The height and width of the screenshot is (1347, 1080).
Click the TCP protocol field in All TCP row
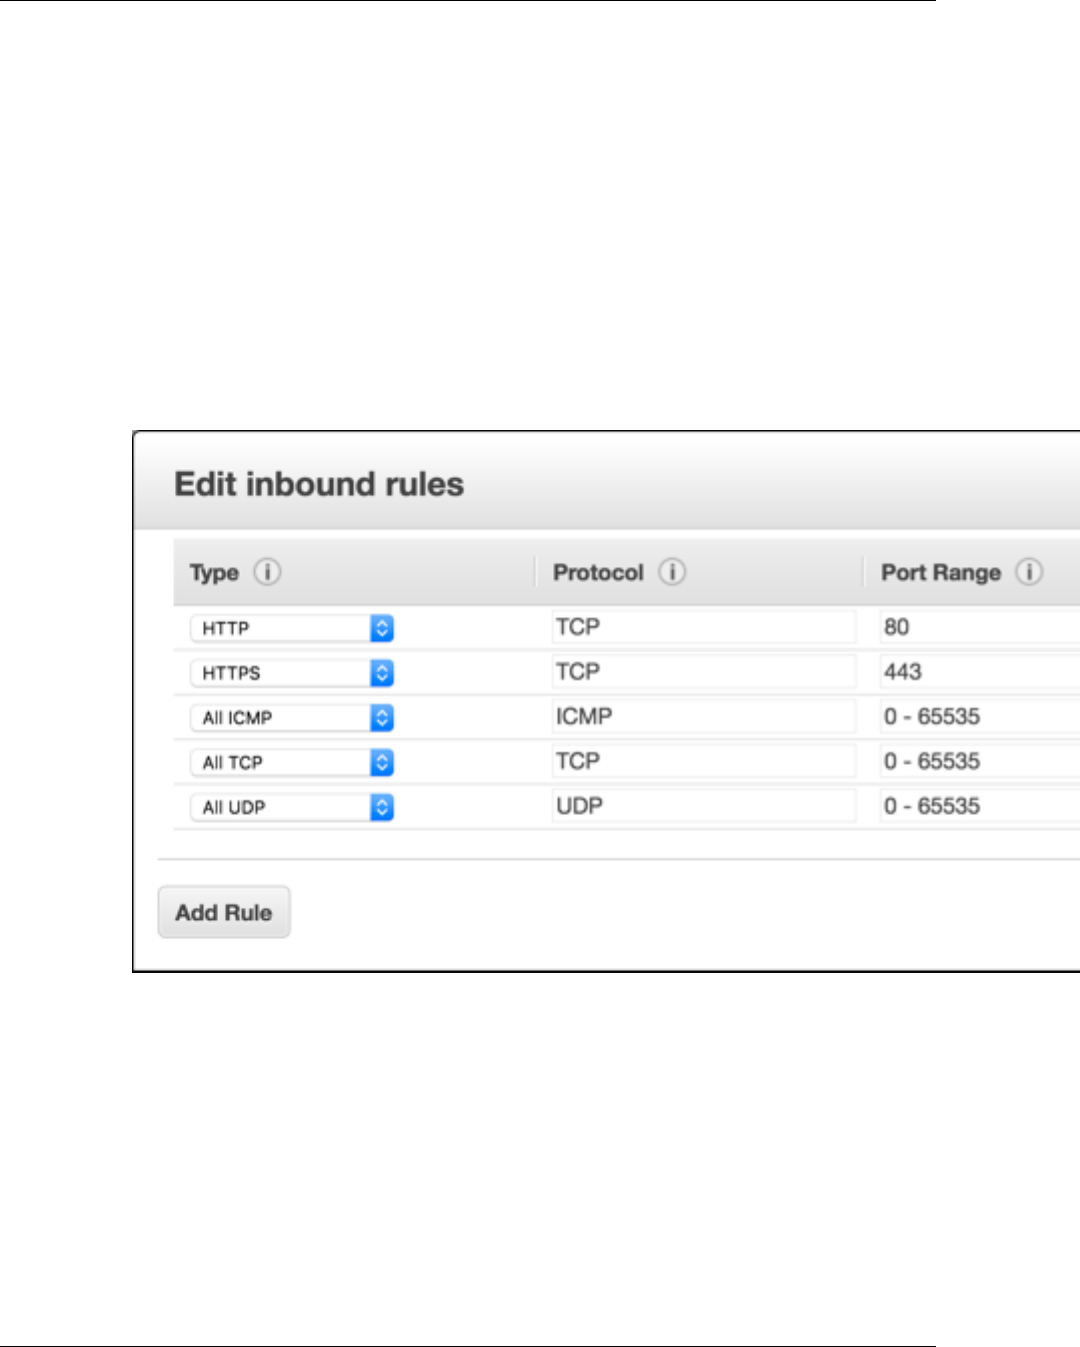click(704, 762)
